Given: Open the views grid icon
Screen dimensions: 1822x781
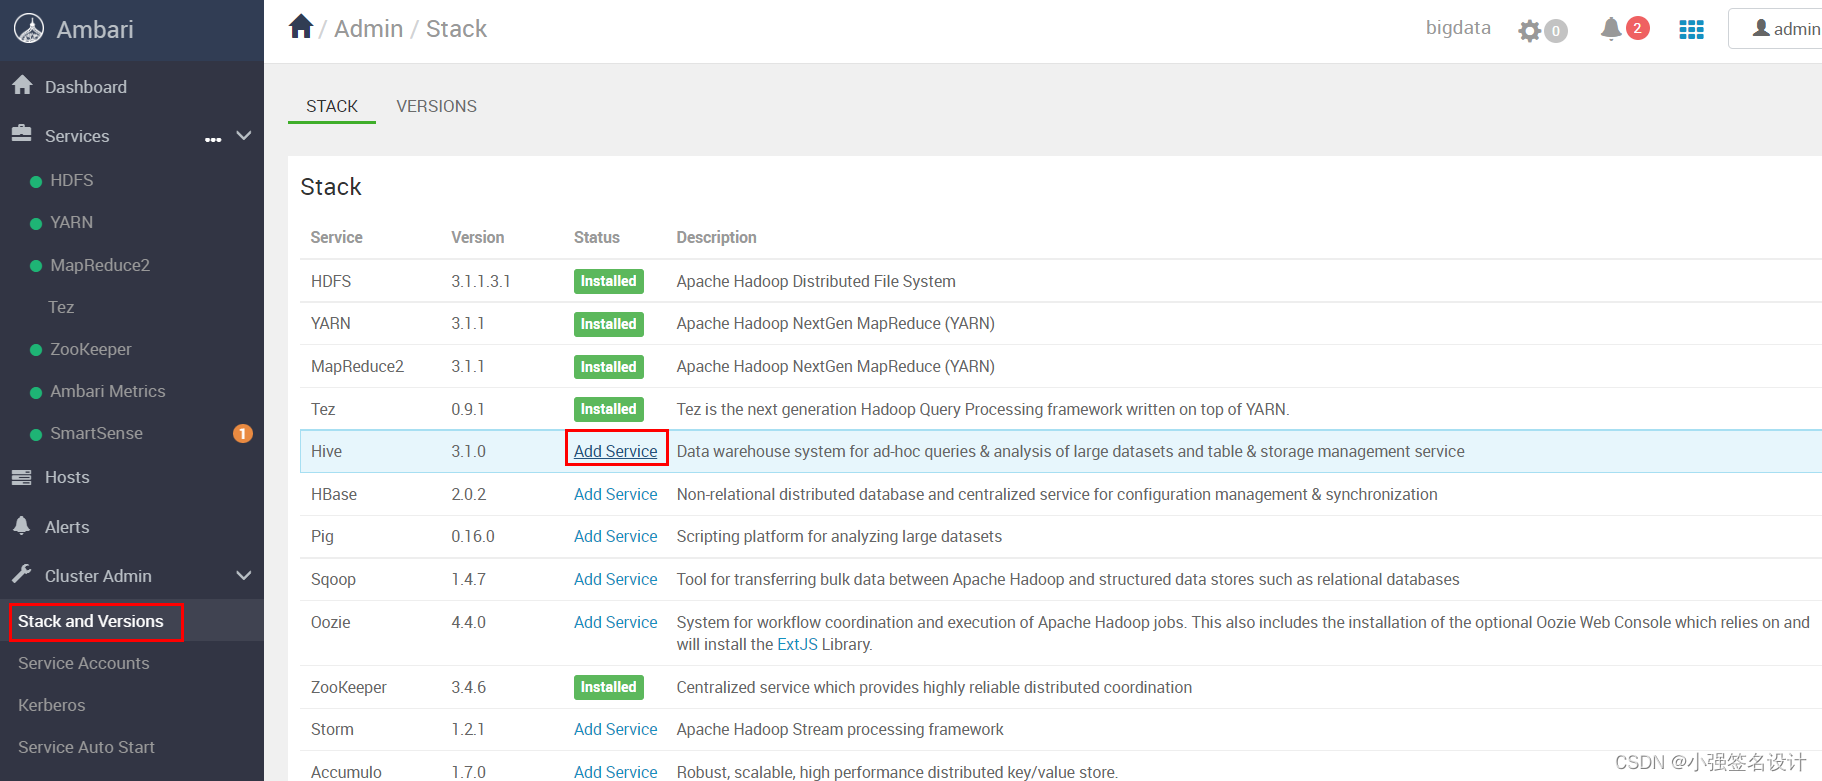Looking at the screenshot, I should coord(1691,30).
